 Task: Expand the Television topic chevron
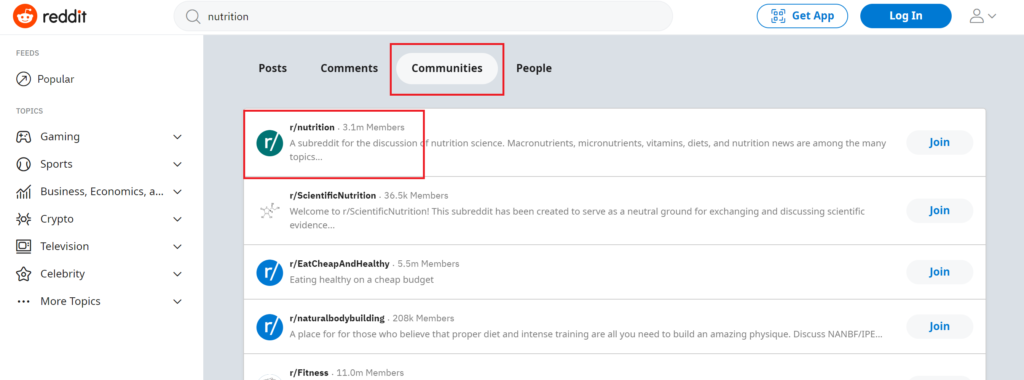177,246
